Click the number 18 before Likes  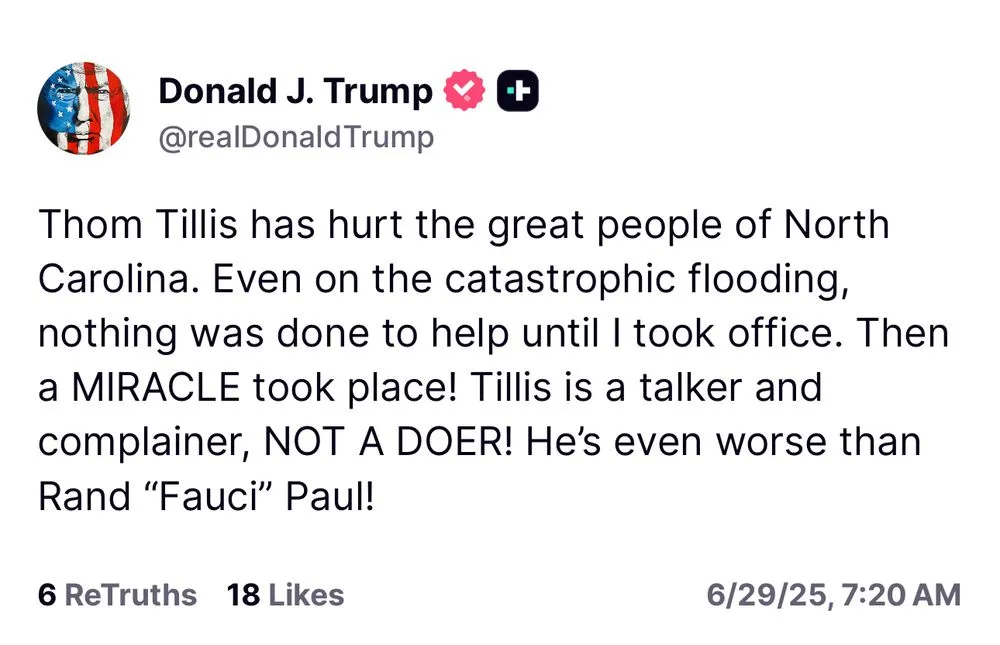(243, 595)
